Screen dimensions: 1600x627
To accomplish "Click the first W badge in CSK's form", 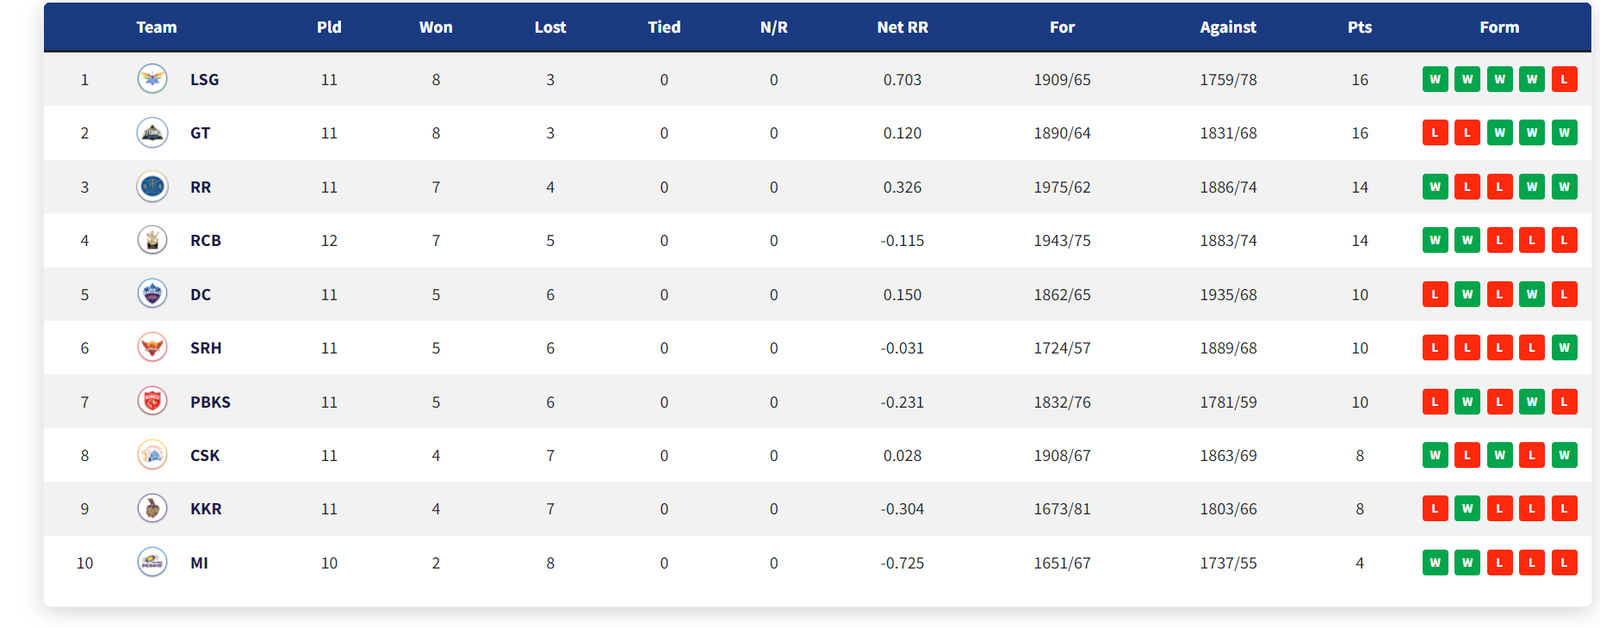I will 1435,455.
